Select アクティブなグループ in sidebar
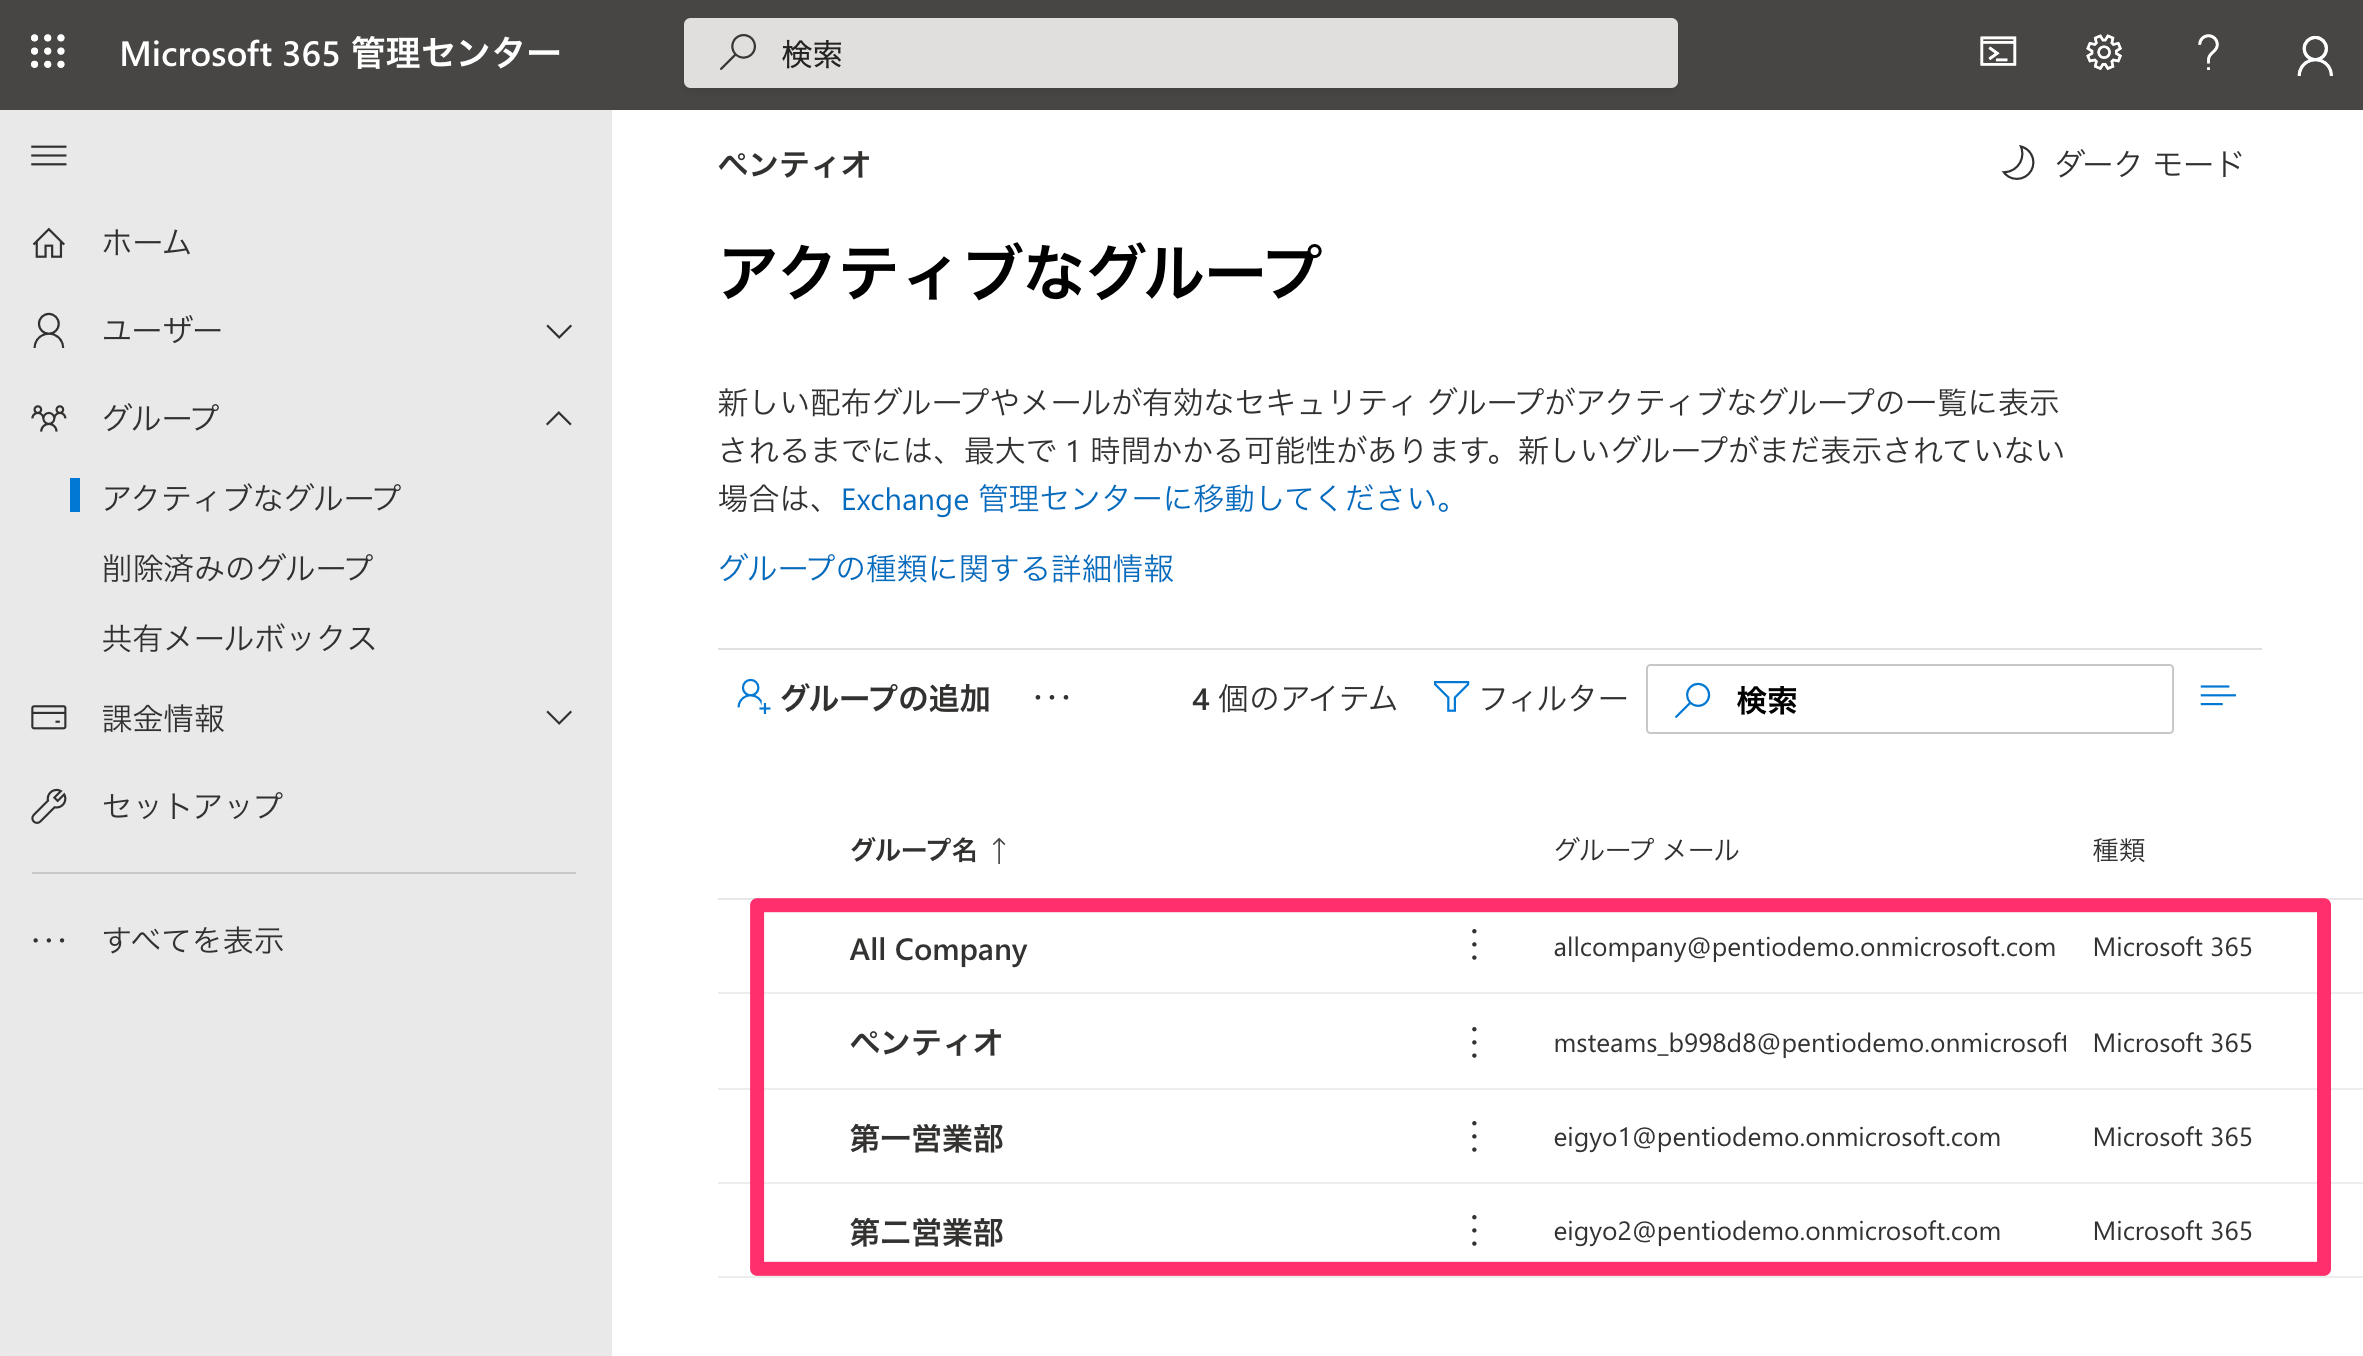Screen dimensions: 2363x1356 coord(251,497)
